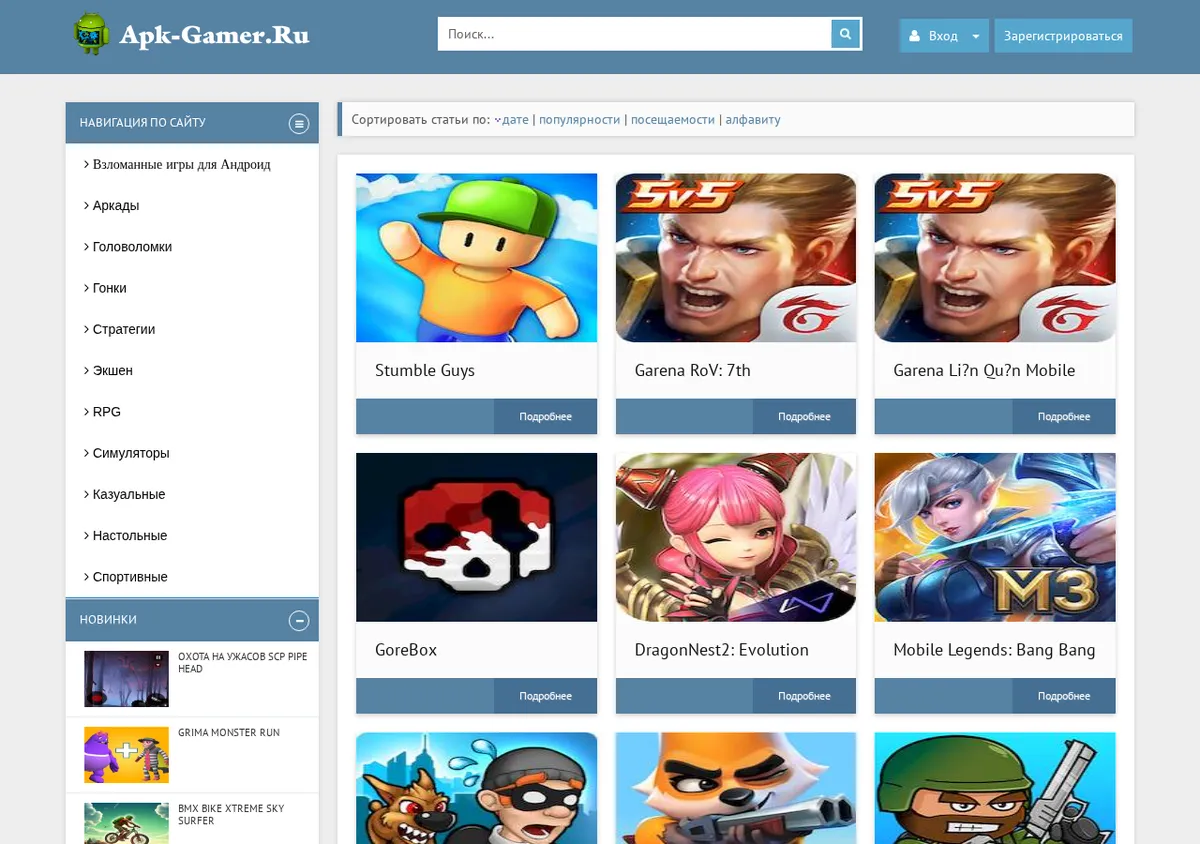This screenshot has height=844, width=1200.
Task: Sort articles by дате
Action: (x=512, y=119)
